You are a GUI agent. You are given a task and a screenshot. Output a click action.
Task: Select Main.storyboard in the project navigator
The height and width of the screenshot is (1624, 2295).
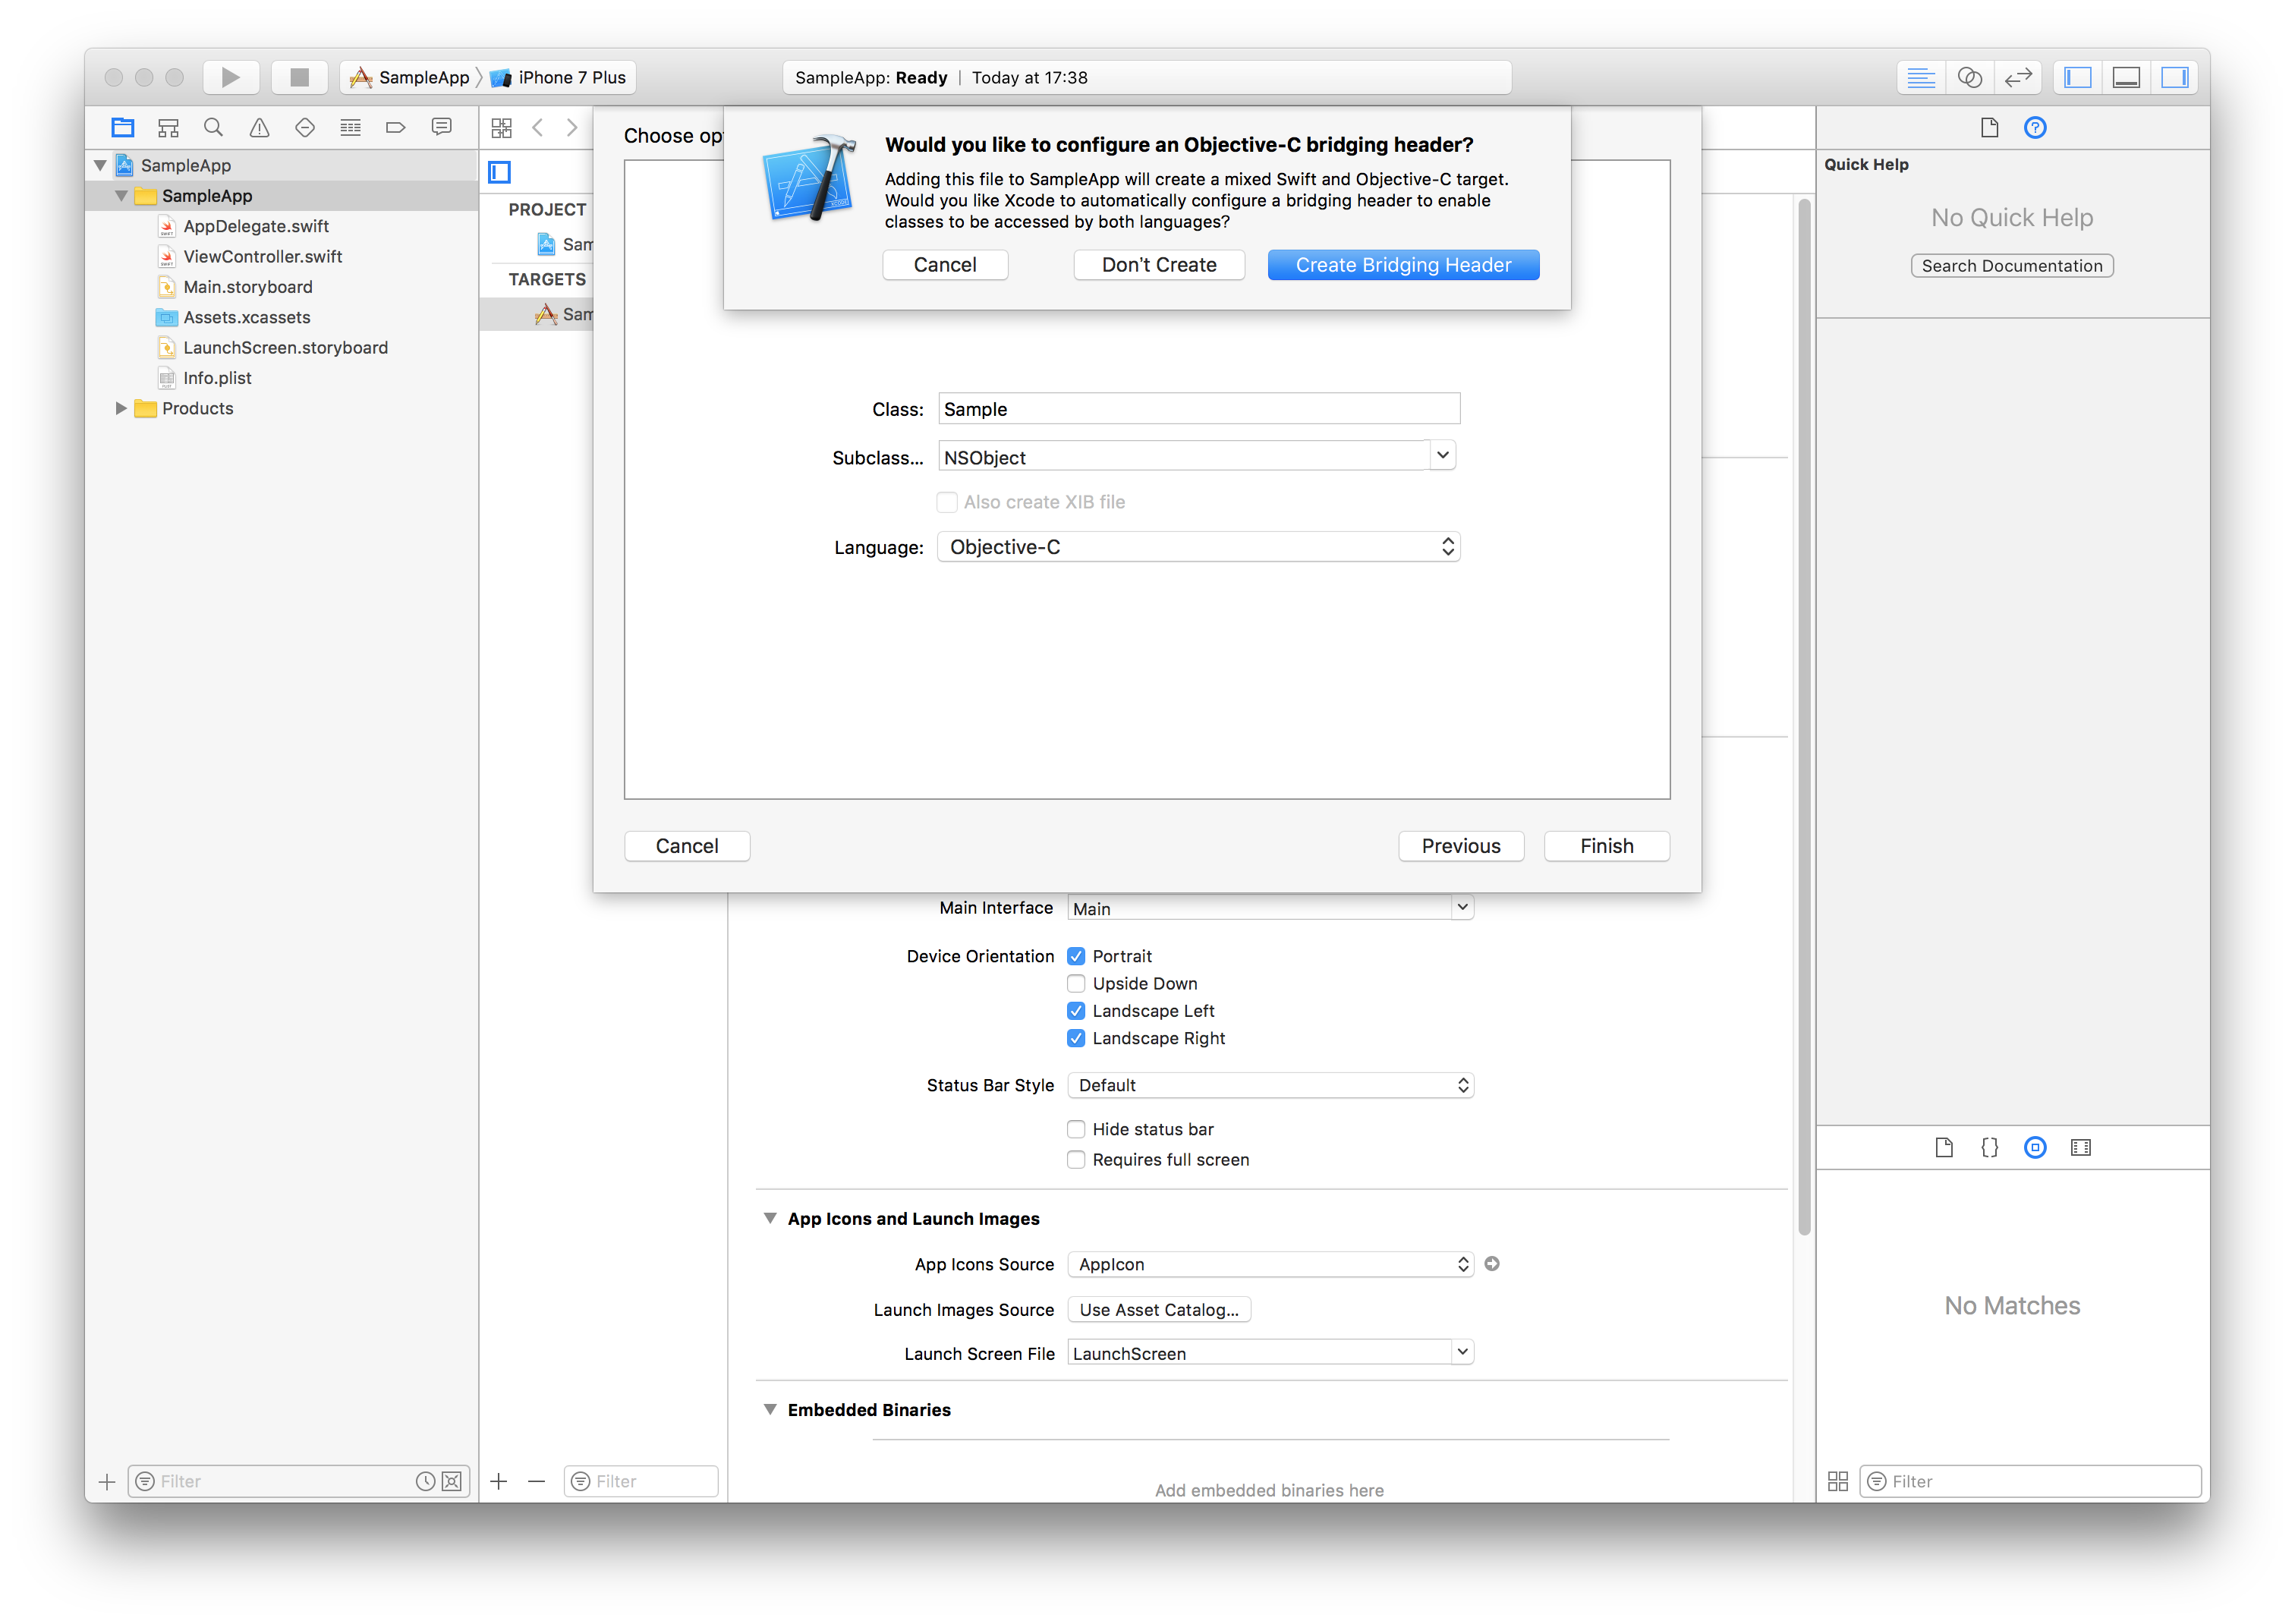pos(247,287)
